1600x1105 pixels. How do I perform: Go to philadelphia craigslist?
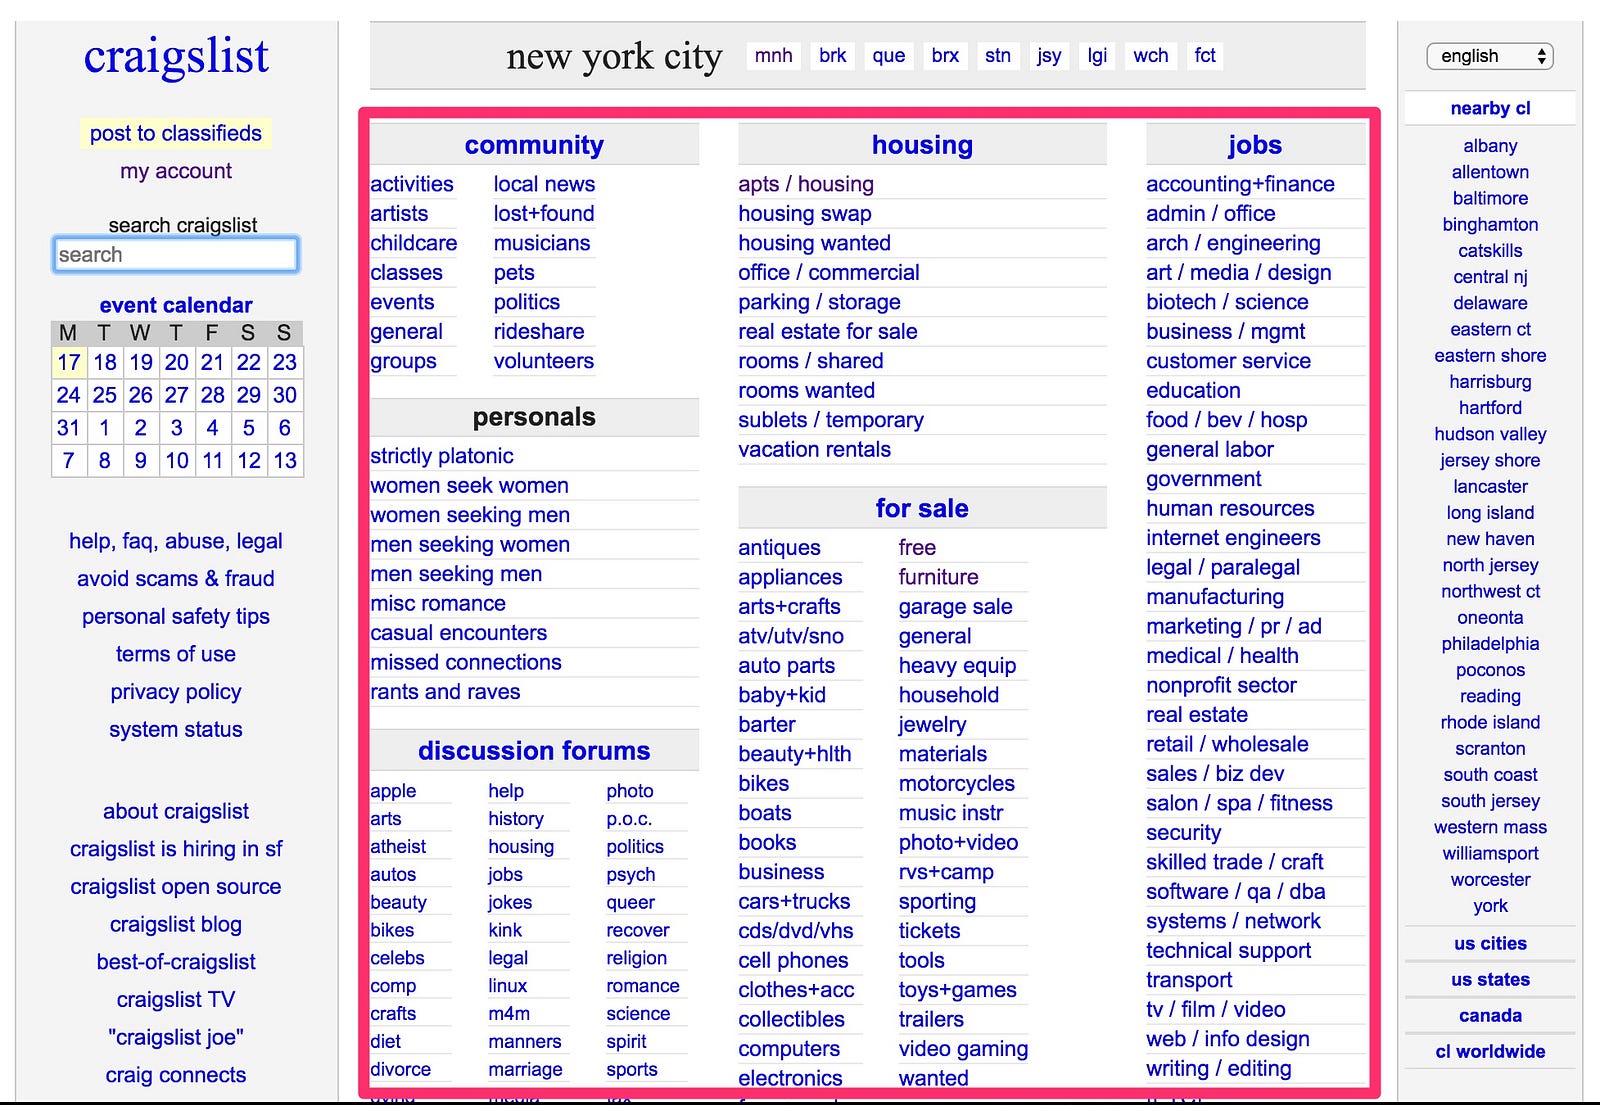pyautogui.click(x=1490, y=644)
